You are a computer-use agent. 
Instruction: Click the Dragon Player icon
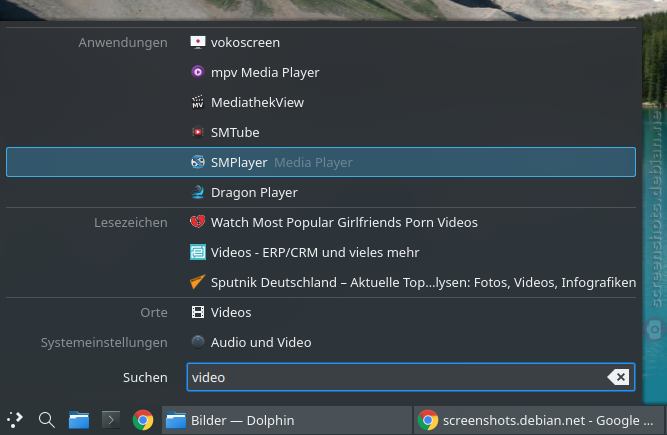click(x=197, y=192)
